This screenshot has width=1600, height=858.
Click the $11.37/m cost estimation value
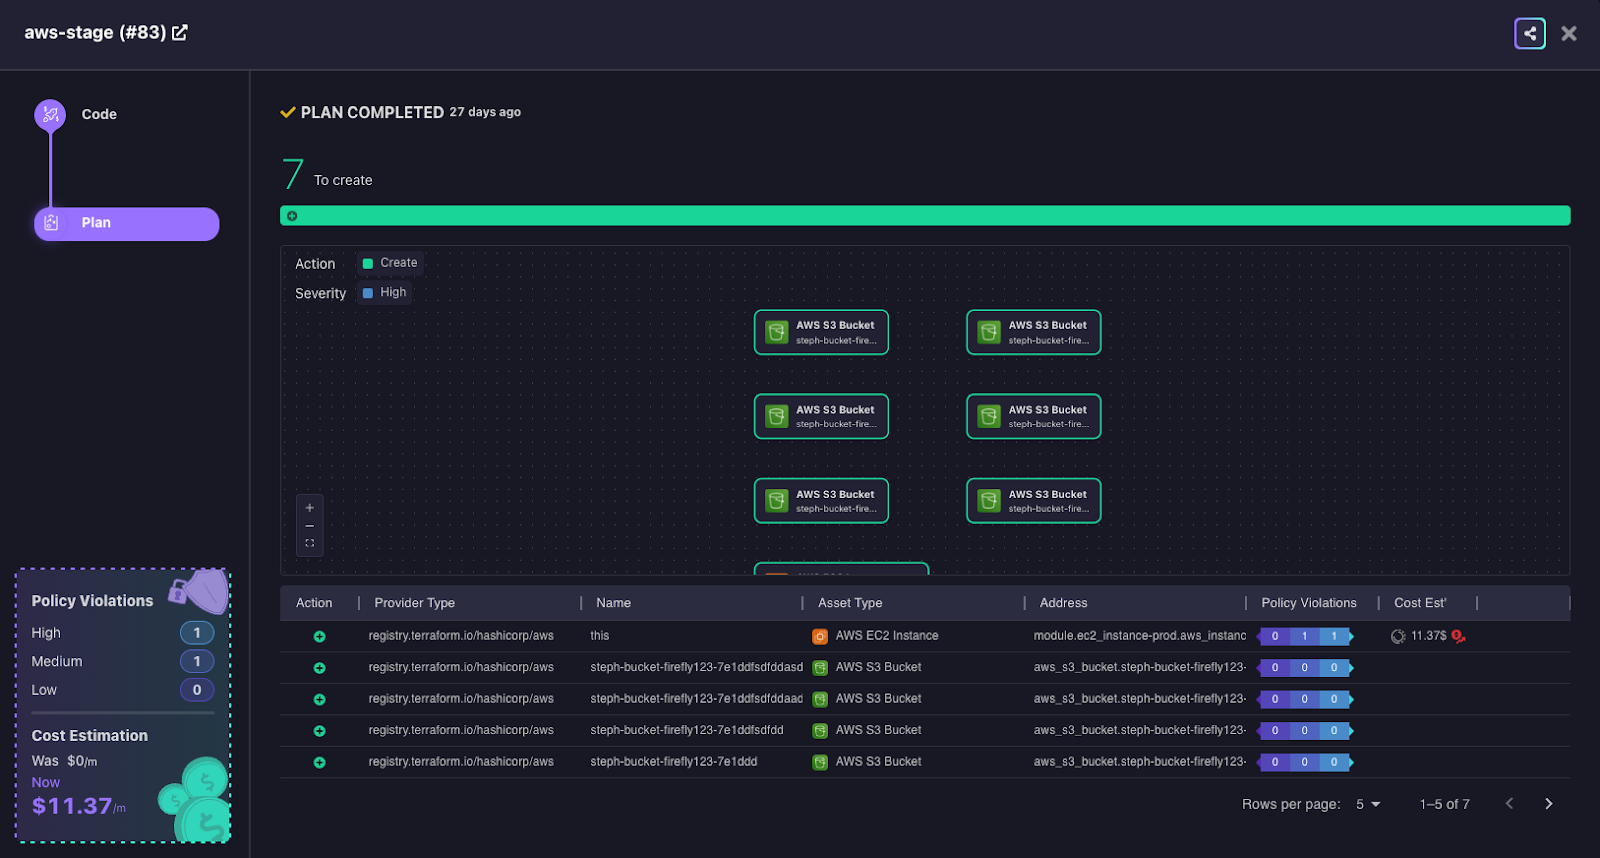pos(79,806)
